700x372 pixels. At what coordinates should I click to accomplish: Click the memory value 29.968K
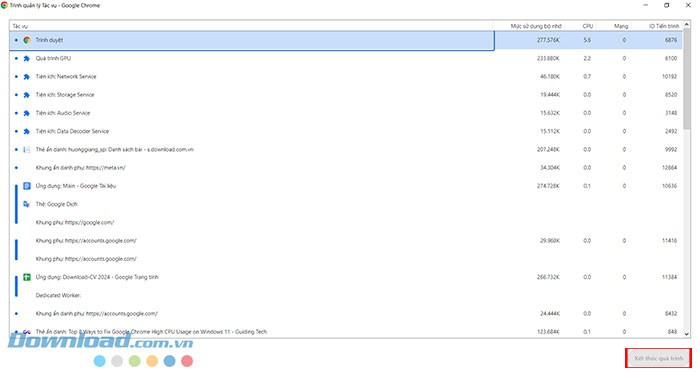[550, 241]
